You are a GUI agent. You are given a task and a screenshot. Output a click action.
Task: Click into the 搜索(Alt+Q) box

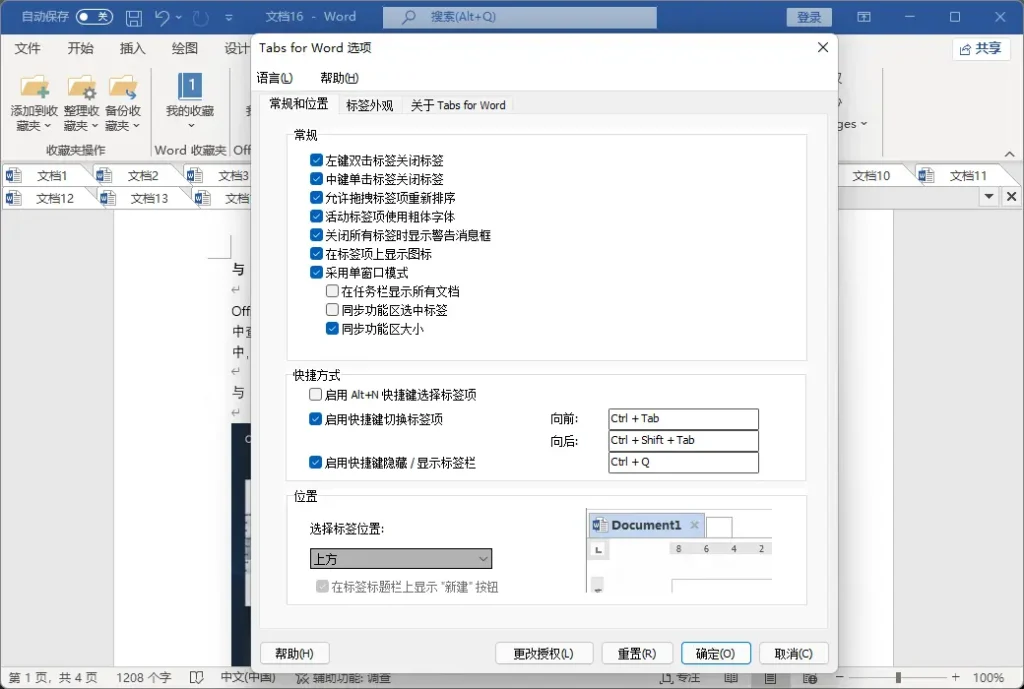click(x=519, y=17)
